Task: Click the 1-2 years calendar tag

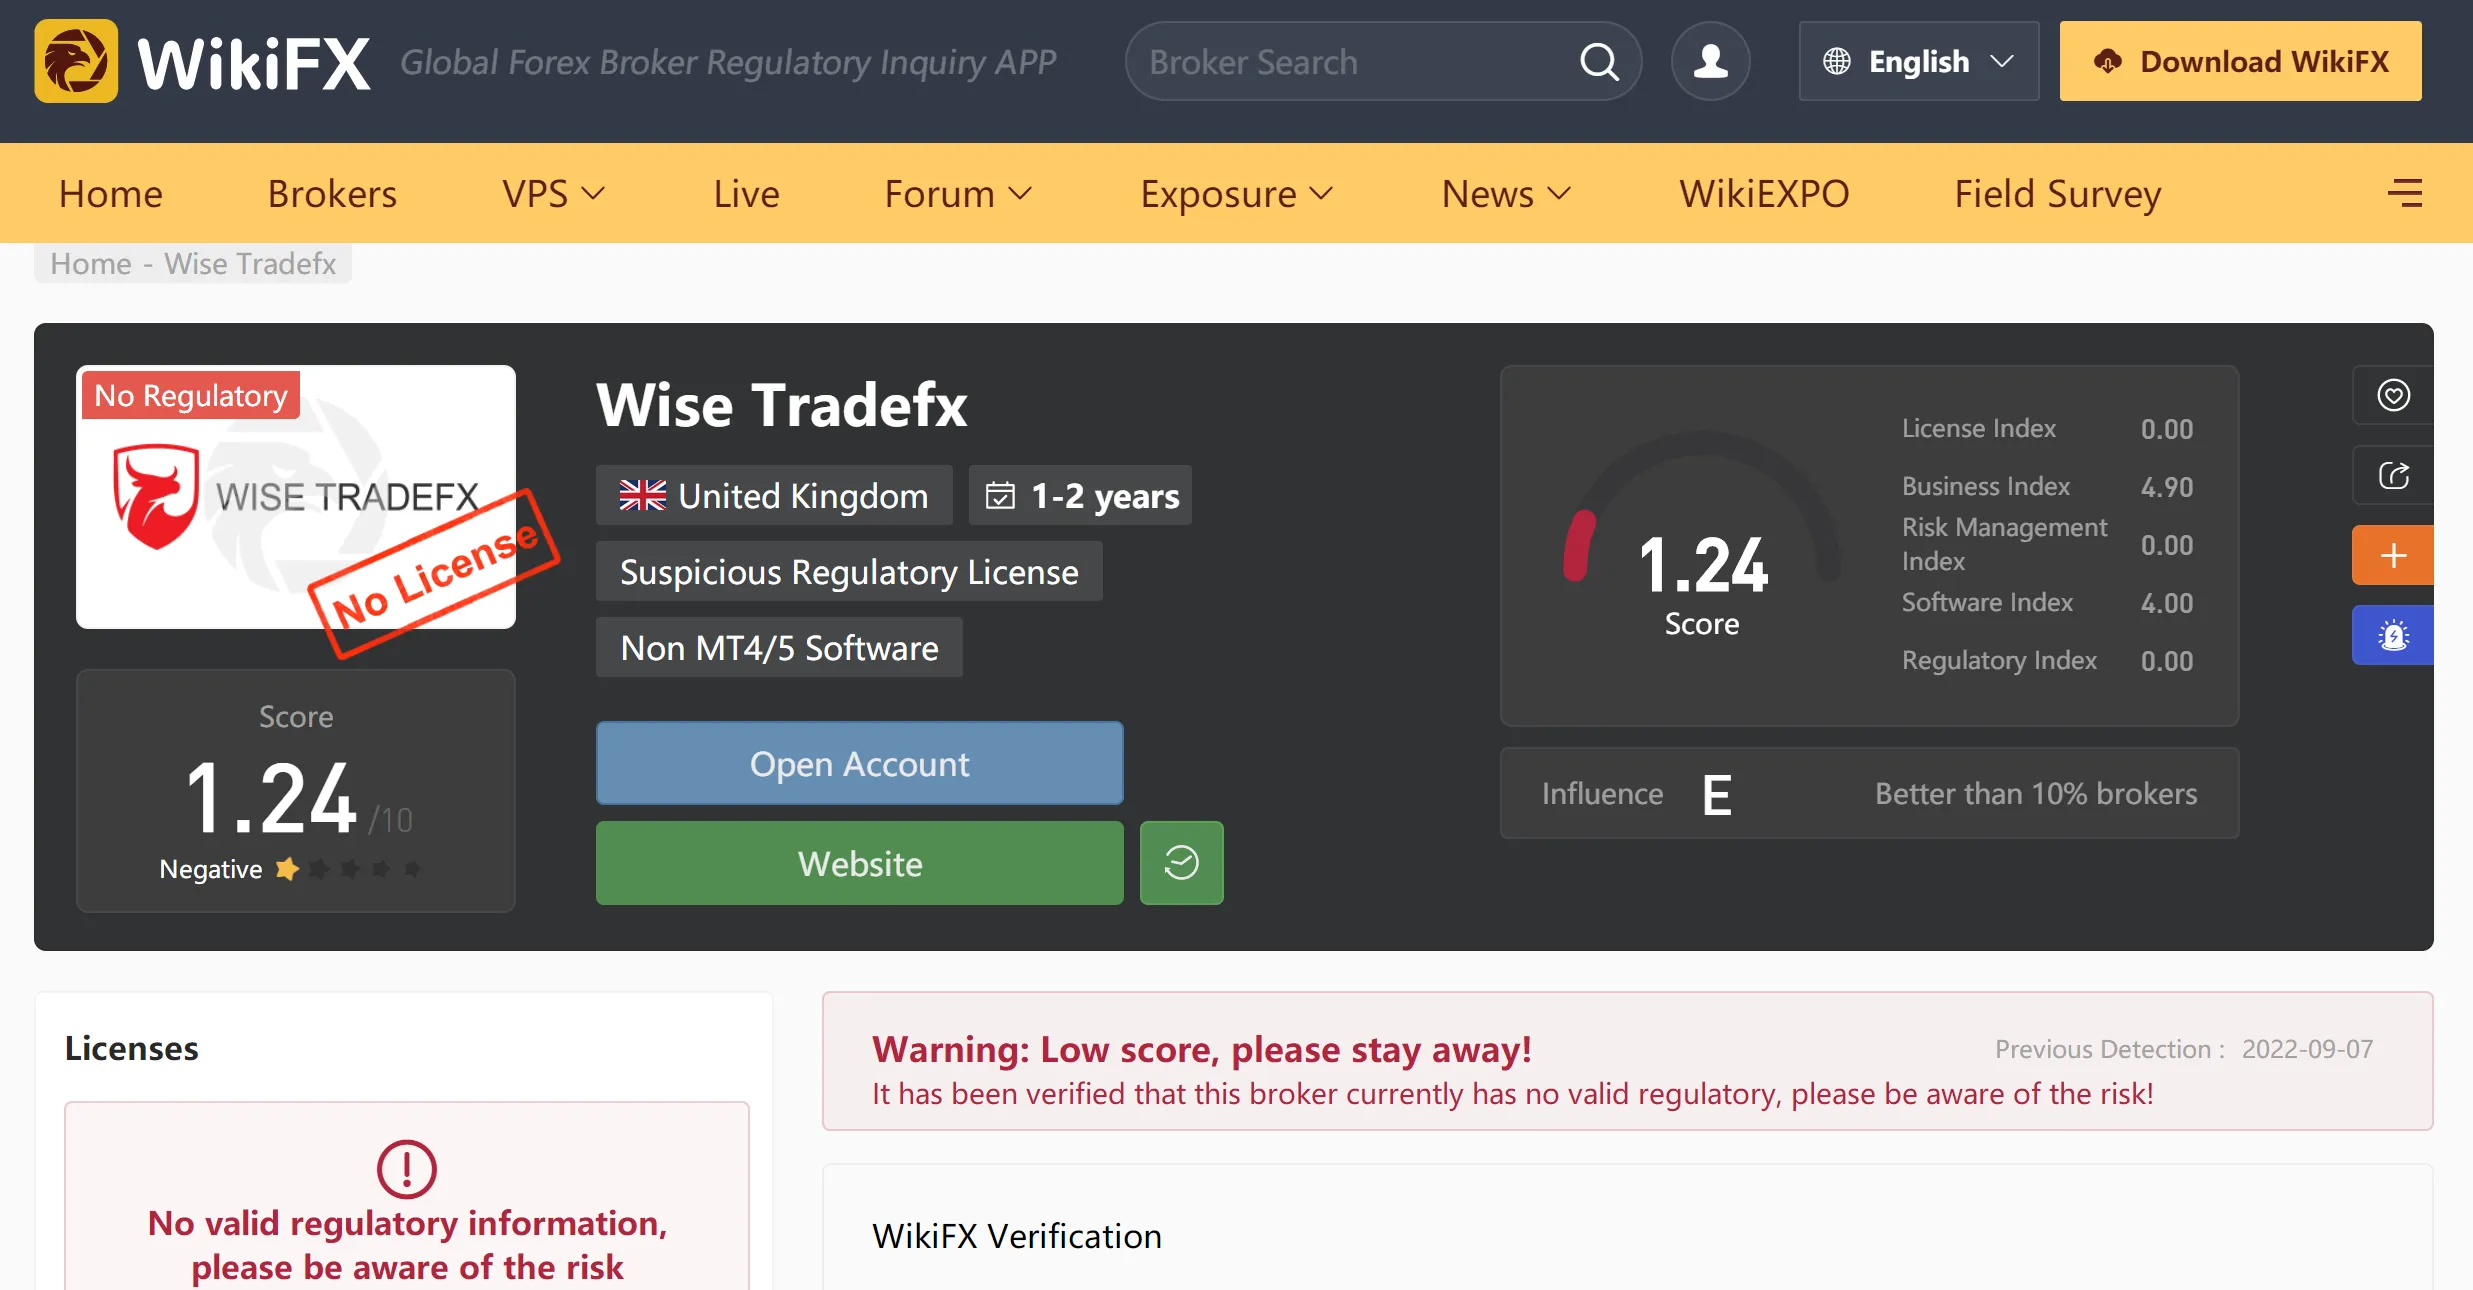Action: pos(1080,495)
